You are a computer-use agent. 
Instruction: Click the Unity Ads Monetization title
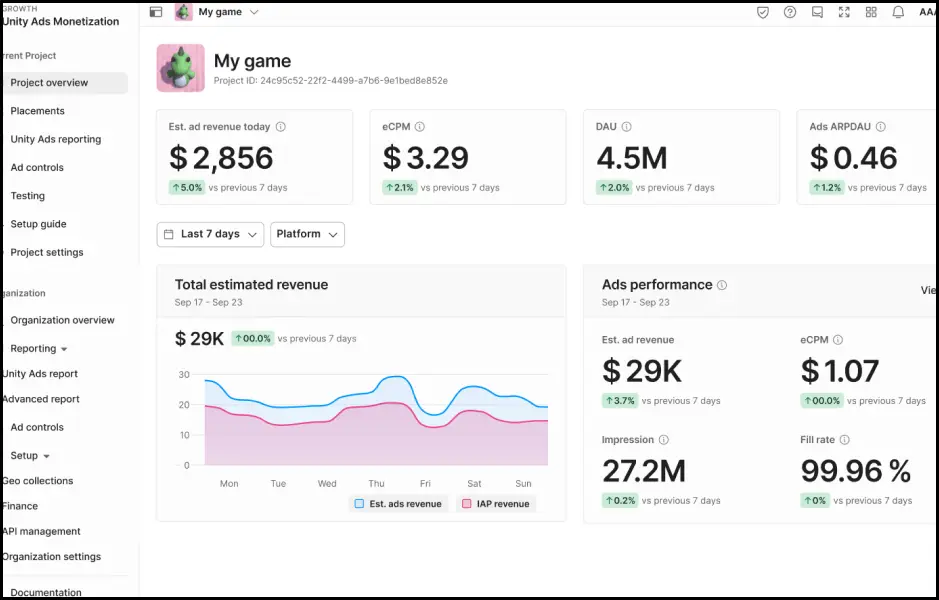click(60, 22)
